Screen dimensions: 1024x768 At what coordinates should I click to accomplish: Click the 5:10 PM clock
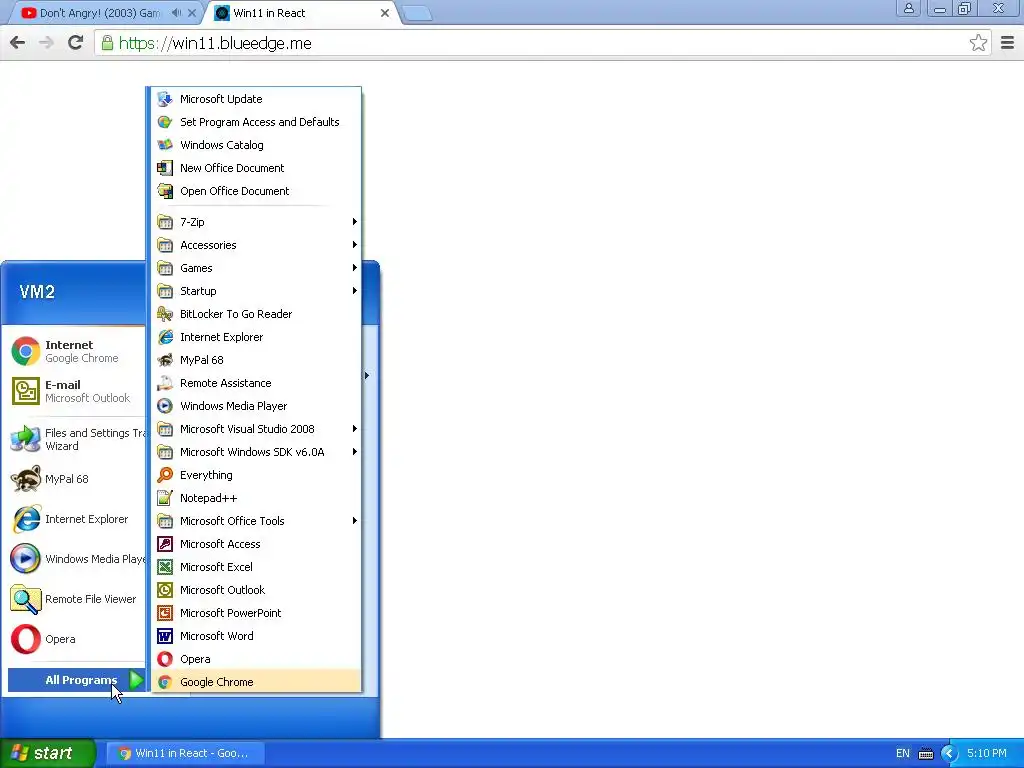tap(987, 753)
